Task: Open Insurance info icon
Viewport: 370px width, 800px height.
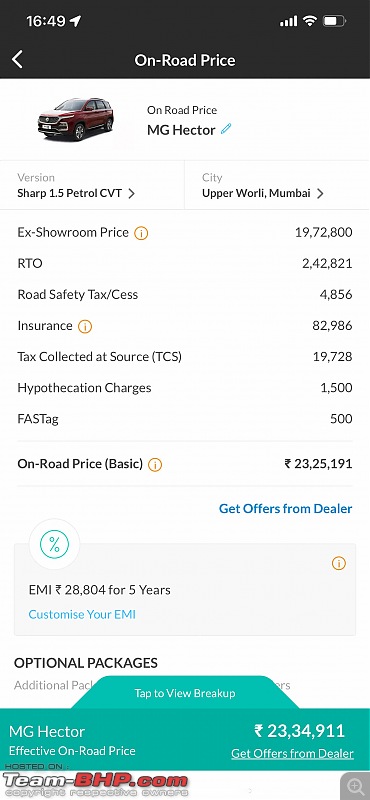Action: [x=85, y=327]
